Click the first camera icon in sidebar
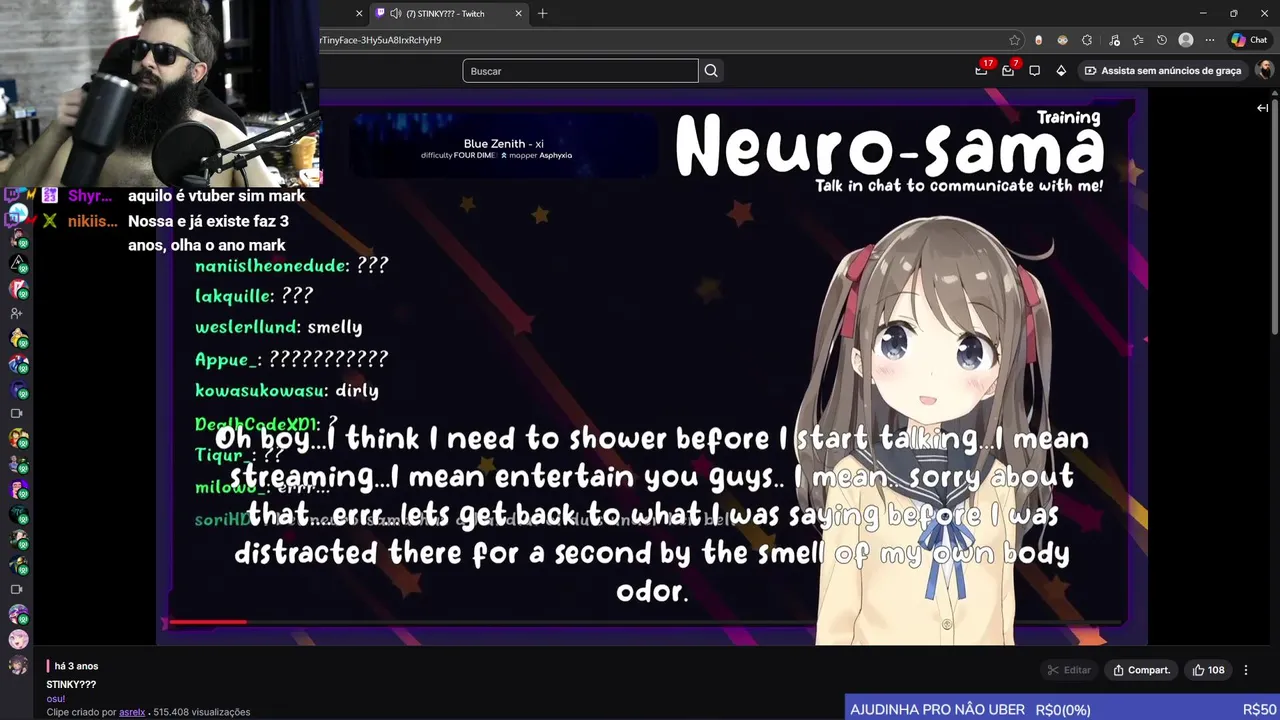This screenshot has height=720, width=1280. pyautogui.click(x=16, y=413)
